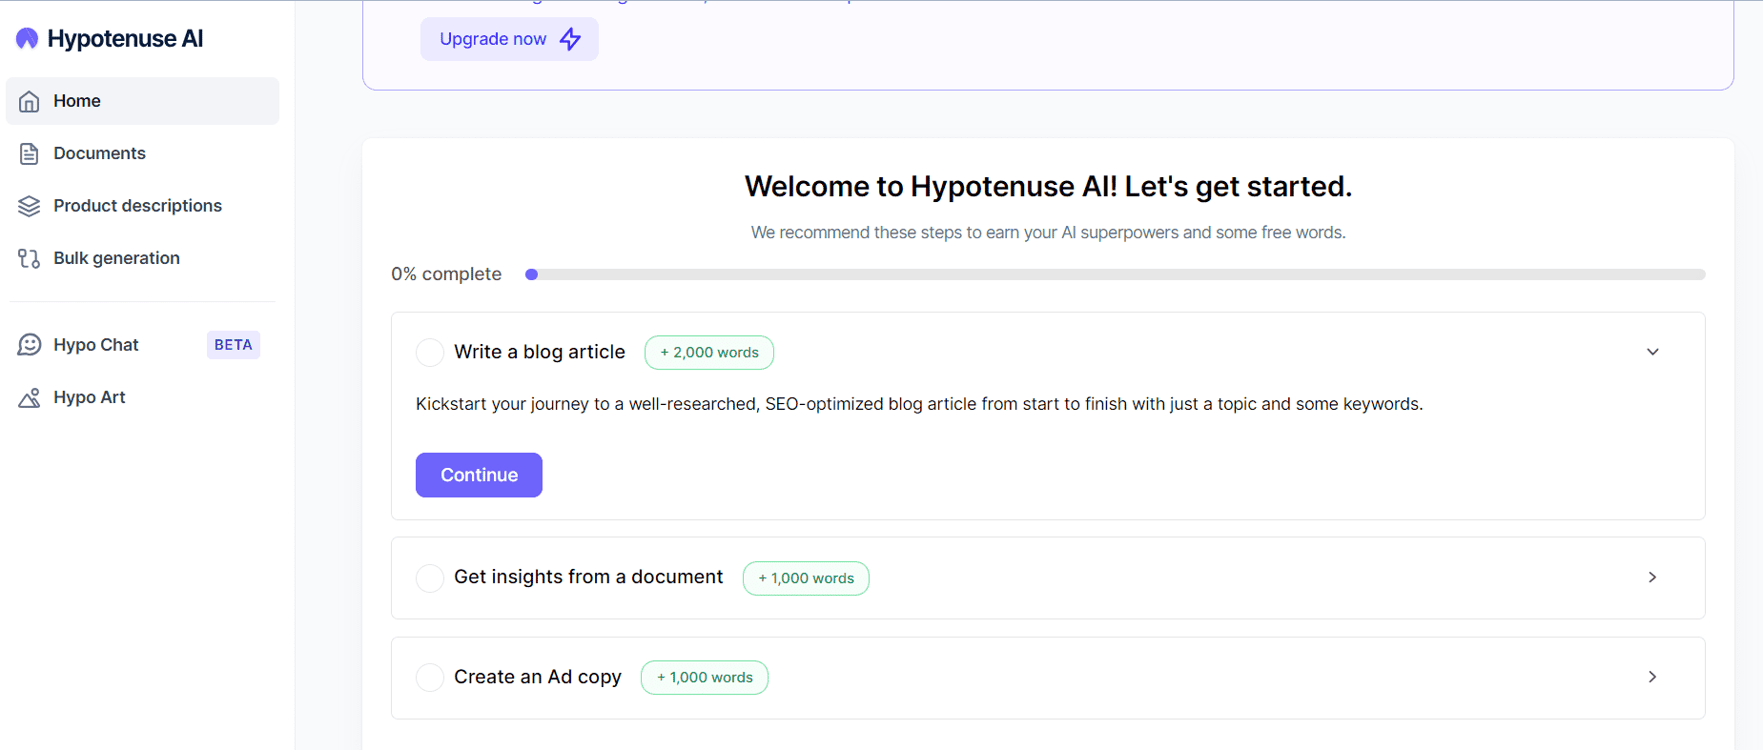The image size is (1763, 750).
Task: Click the first + 1,000 words badge for document insights
Action: click(x=806, y=578)
